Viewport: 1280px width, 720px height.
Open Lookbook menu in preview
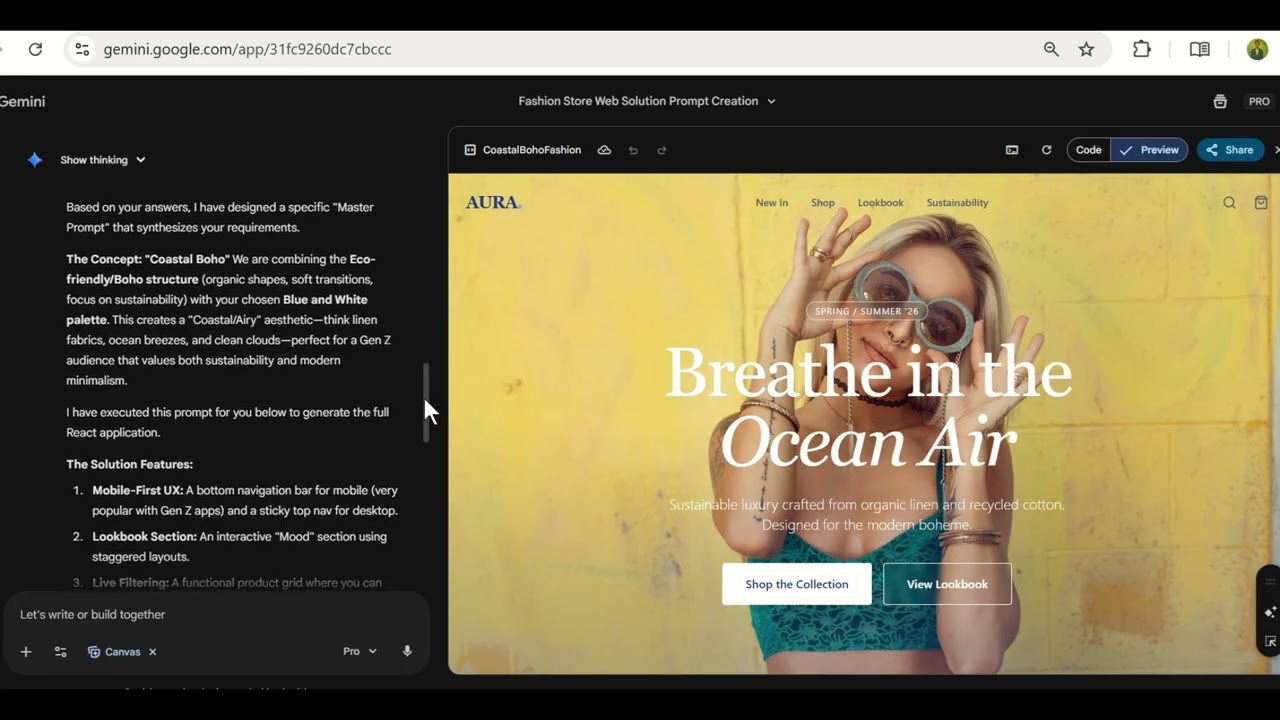coord(880,203)
